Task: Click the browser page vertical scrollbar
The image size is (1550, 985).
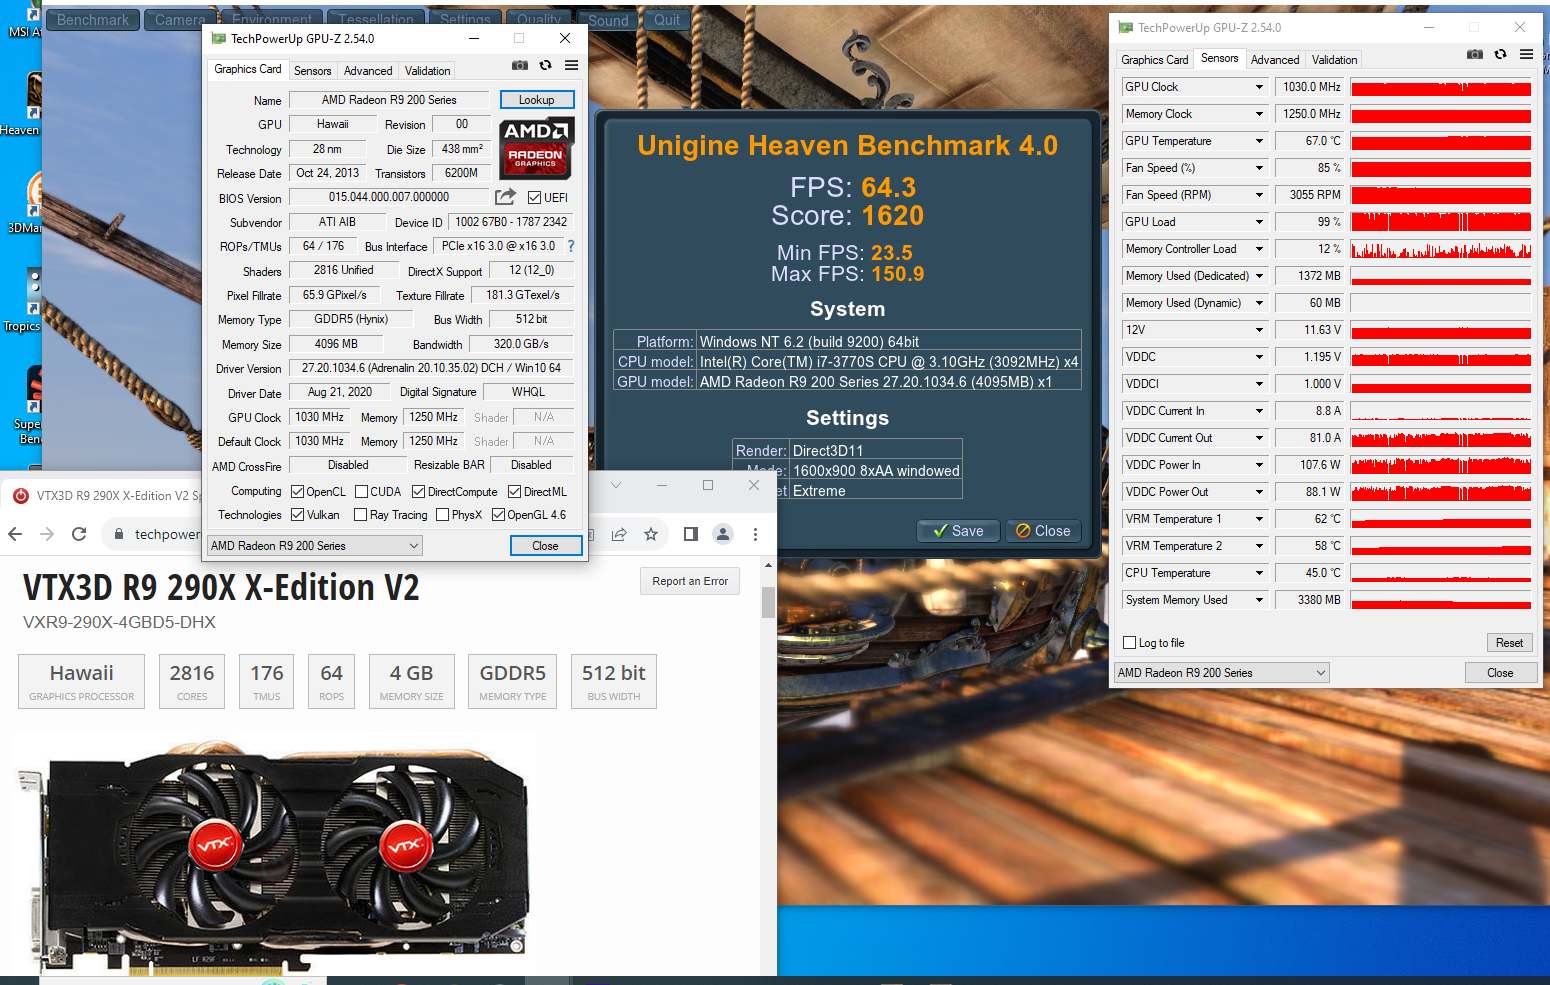Action: (768, 601)
